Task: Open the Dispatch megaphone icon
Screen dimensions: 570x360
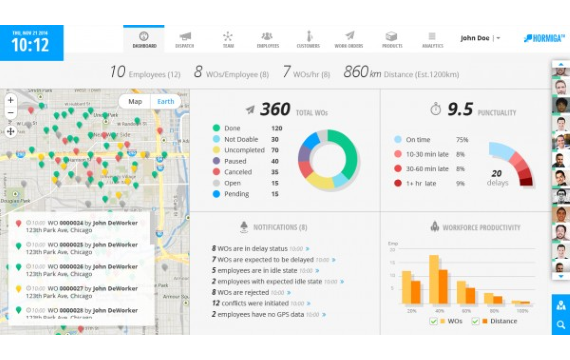Action: click(x=185, y=37)
